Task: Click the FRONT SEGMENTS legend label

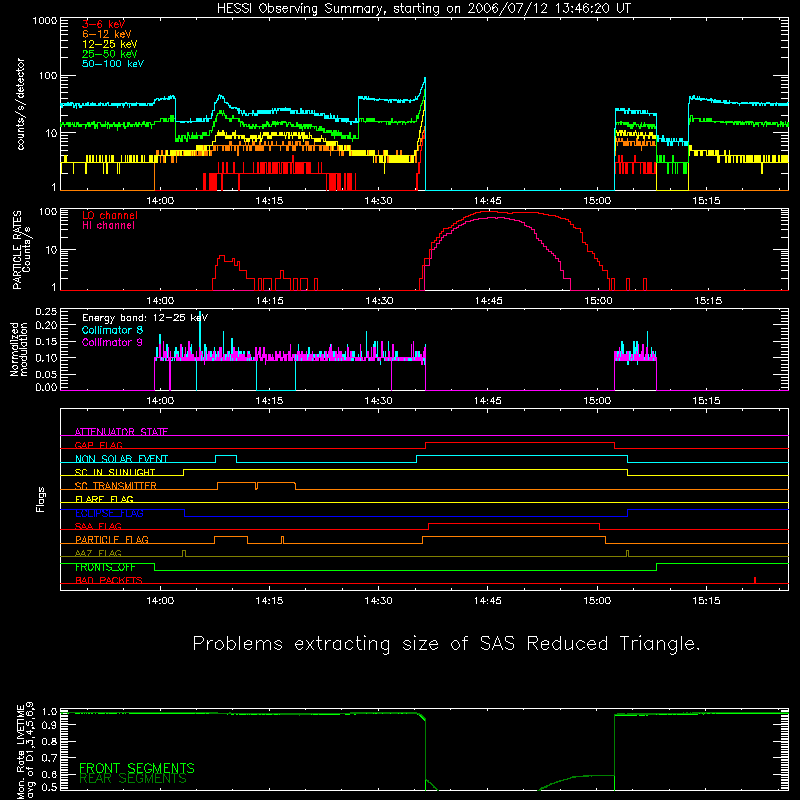Action: (x=137, y=768)
